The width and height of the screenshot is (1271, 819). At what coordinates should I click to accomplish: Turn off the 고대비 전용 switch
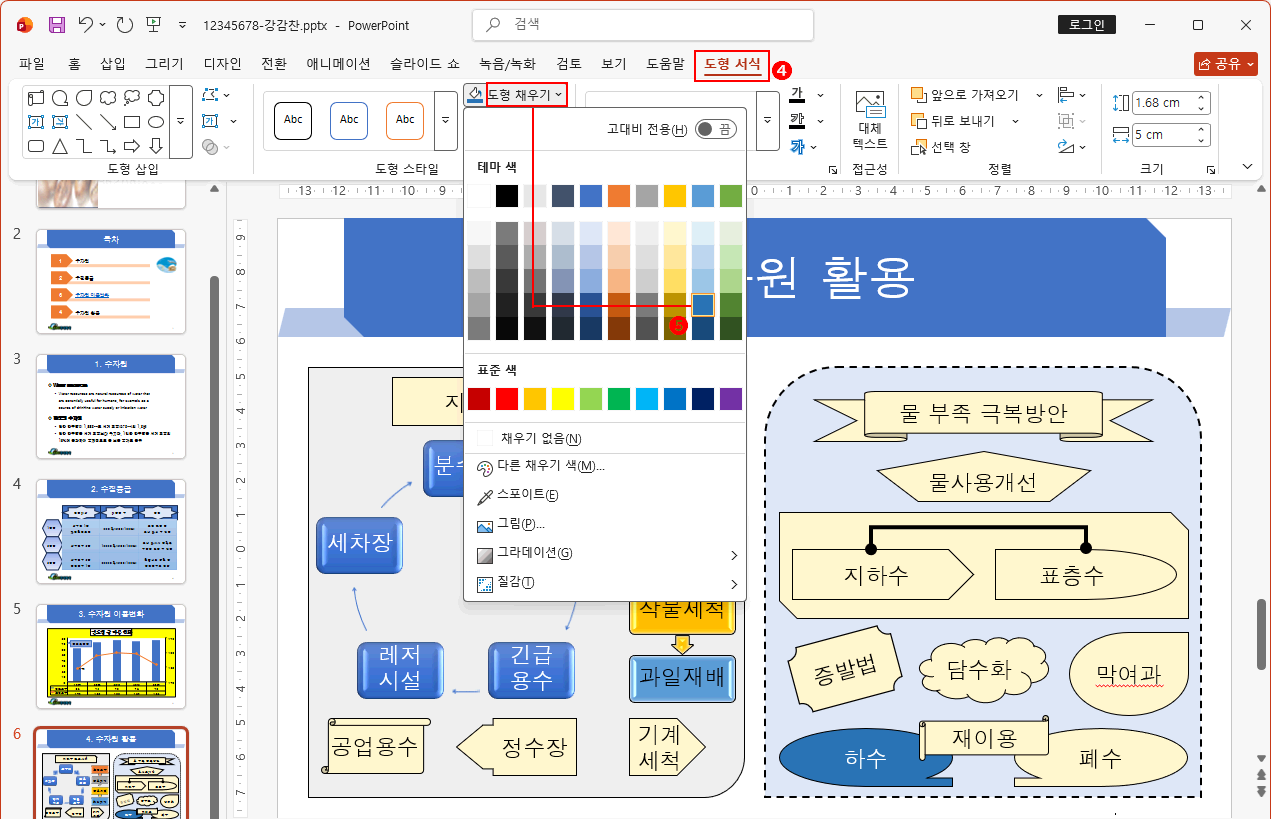[717, 129]
